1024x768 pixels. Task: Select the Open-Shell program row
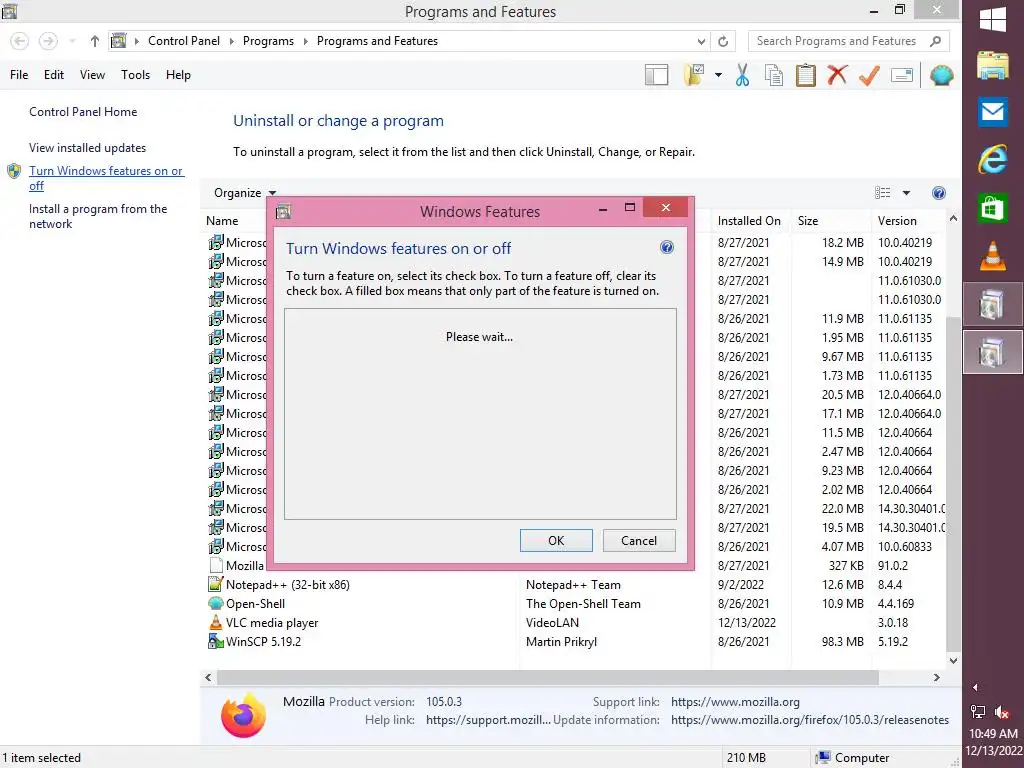[x=575, y=603]
